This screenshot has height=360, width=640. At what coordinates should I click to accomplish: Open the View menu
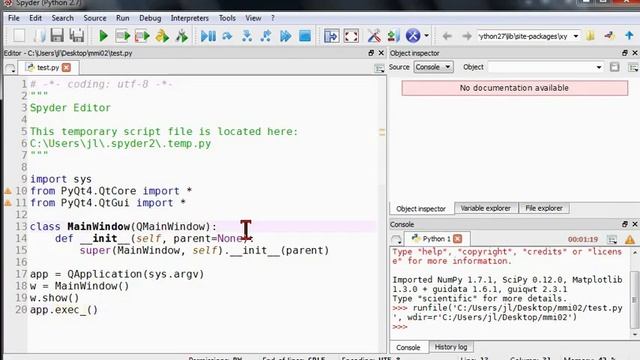(253, 18)
